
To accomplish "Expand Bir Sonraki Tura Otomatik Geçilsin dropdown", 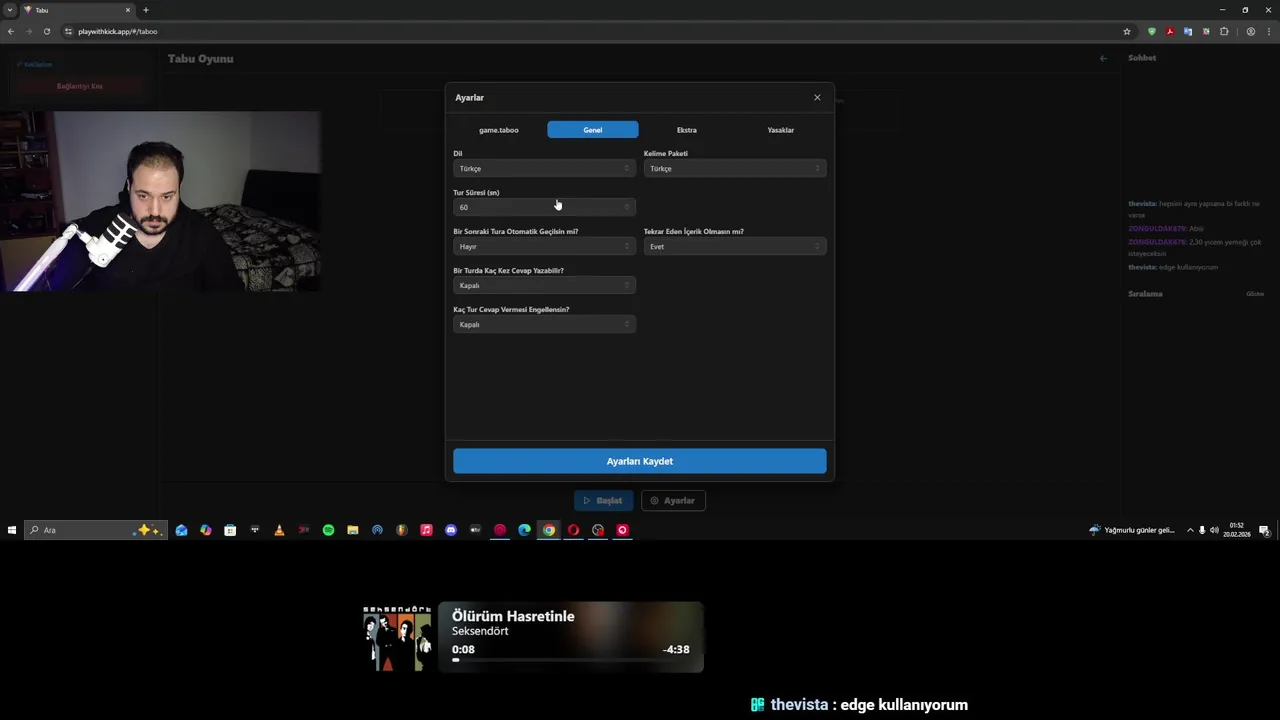I will [544, 246].
